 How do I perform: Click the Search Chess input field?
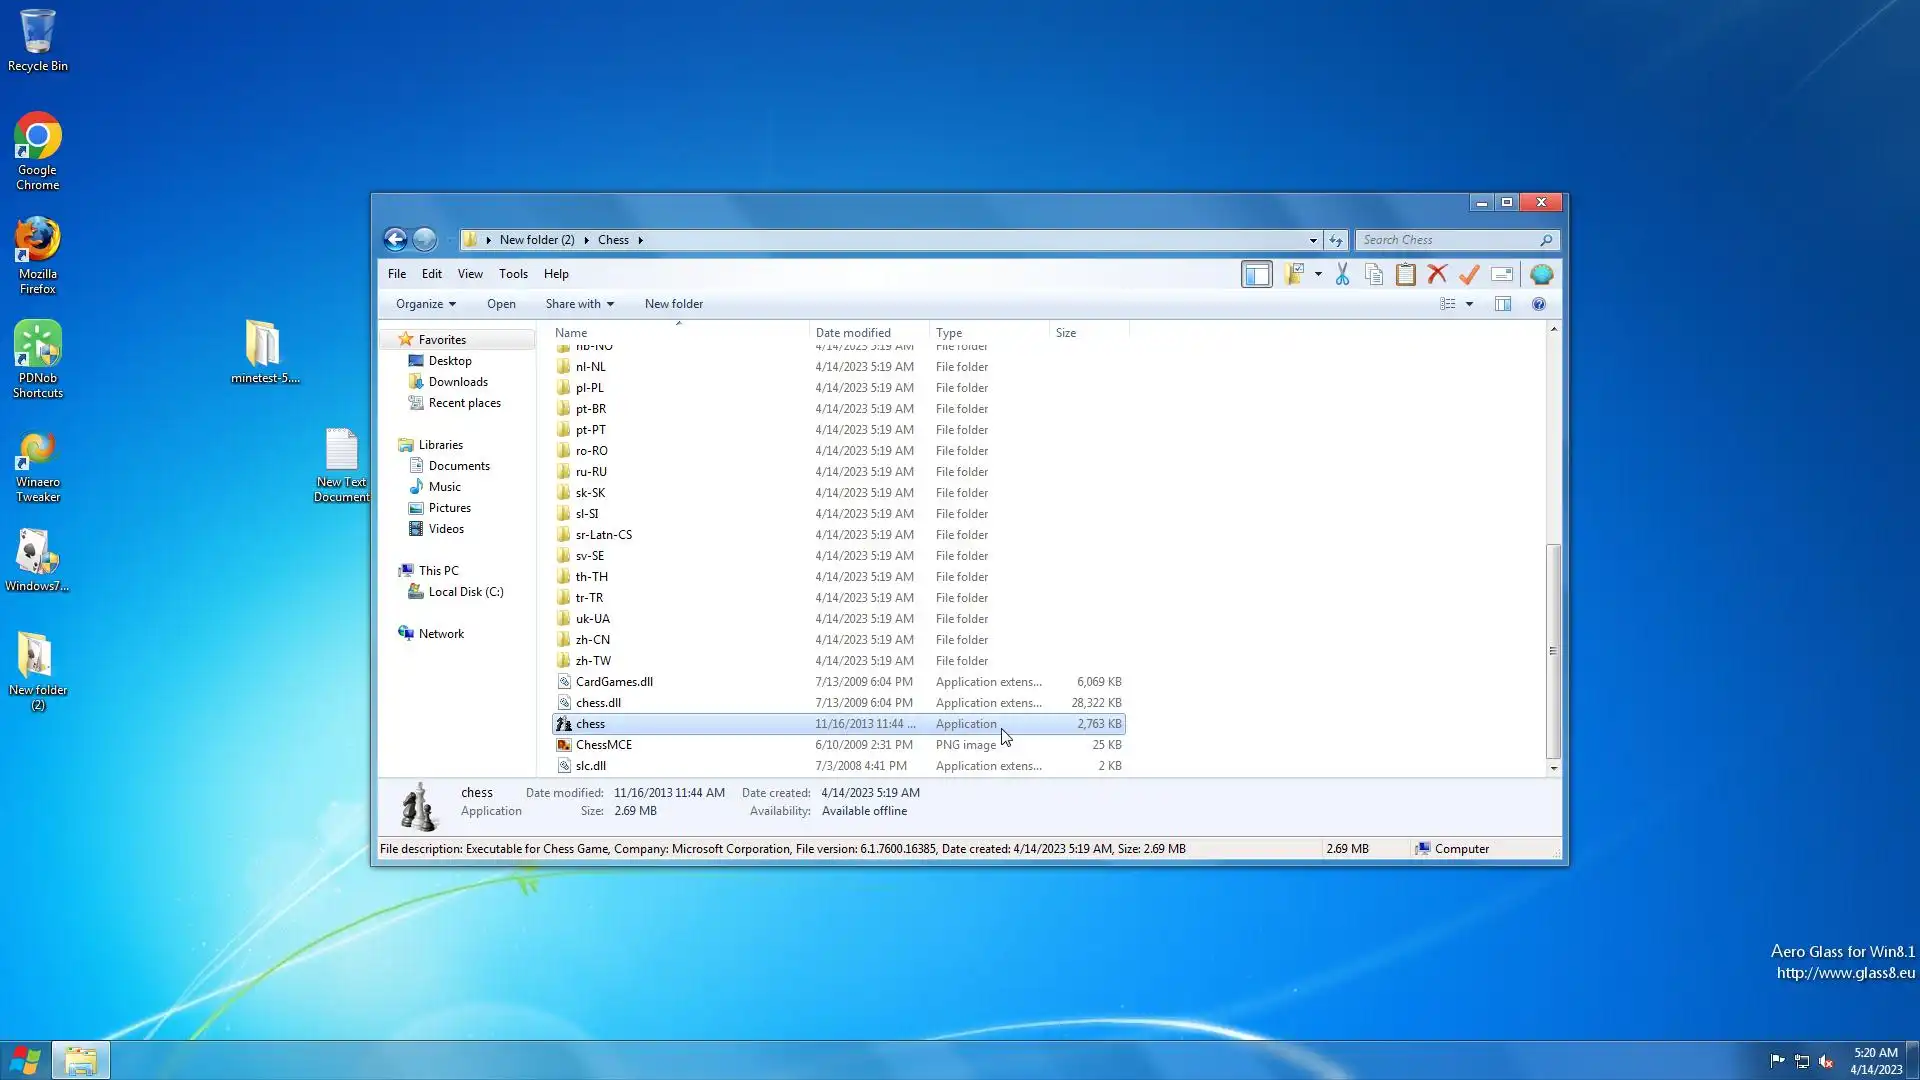pyautogui.click(x=1448, y=240)
